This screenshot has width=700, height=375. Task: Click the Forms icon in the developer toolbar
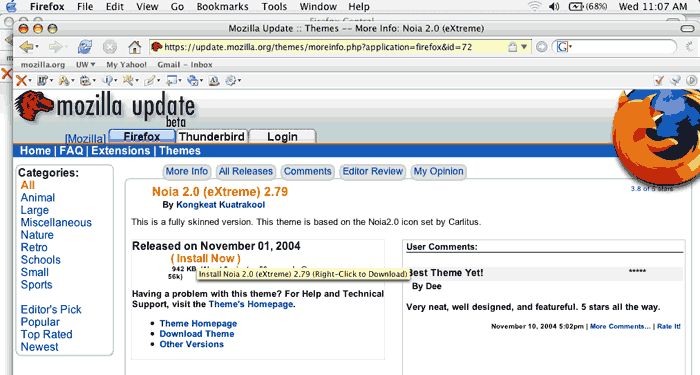point(63,80)
